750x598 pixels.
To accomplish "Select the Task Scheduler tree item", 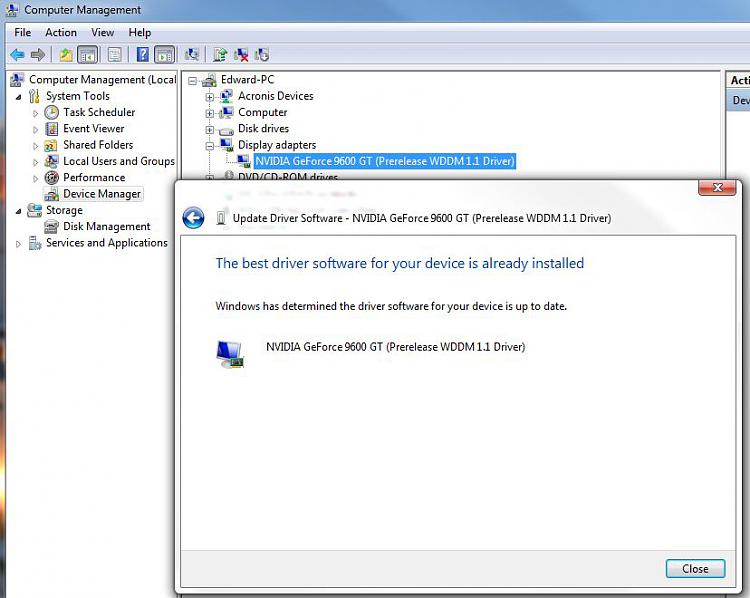I will (x=99, y=112).
